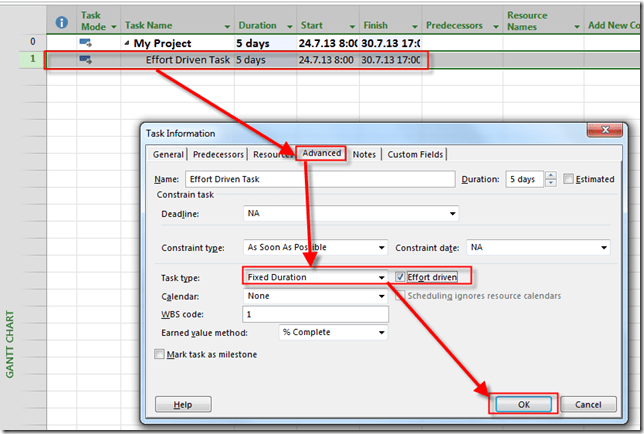
Task: Switch to the Advanced tab
Action: [x=322, y=154]
